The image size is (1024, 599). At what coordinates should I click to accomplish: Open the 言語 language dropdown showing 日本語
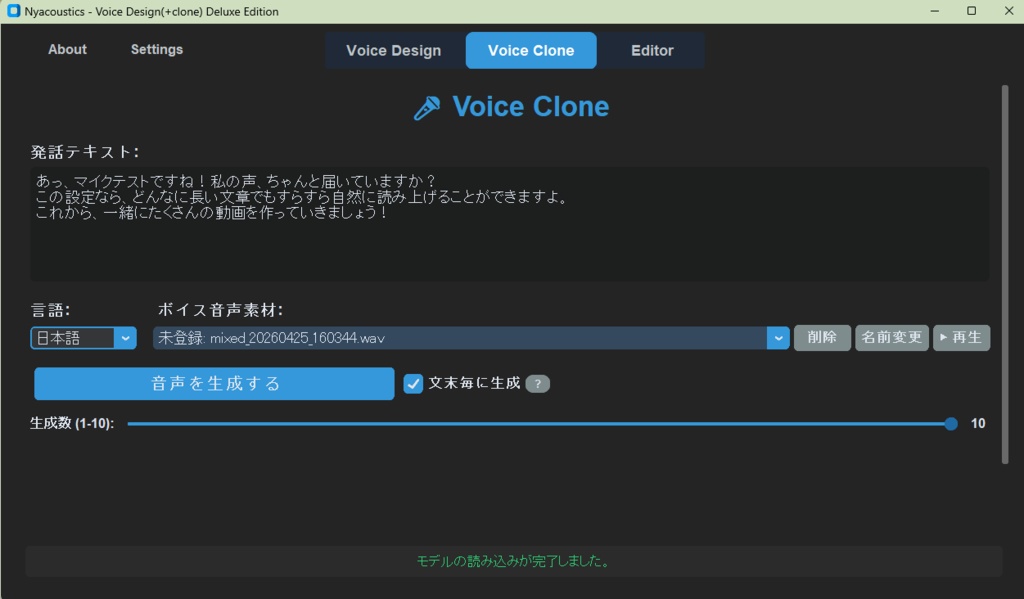75,337
